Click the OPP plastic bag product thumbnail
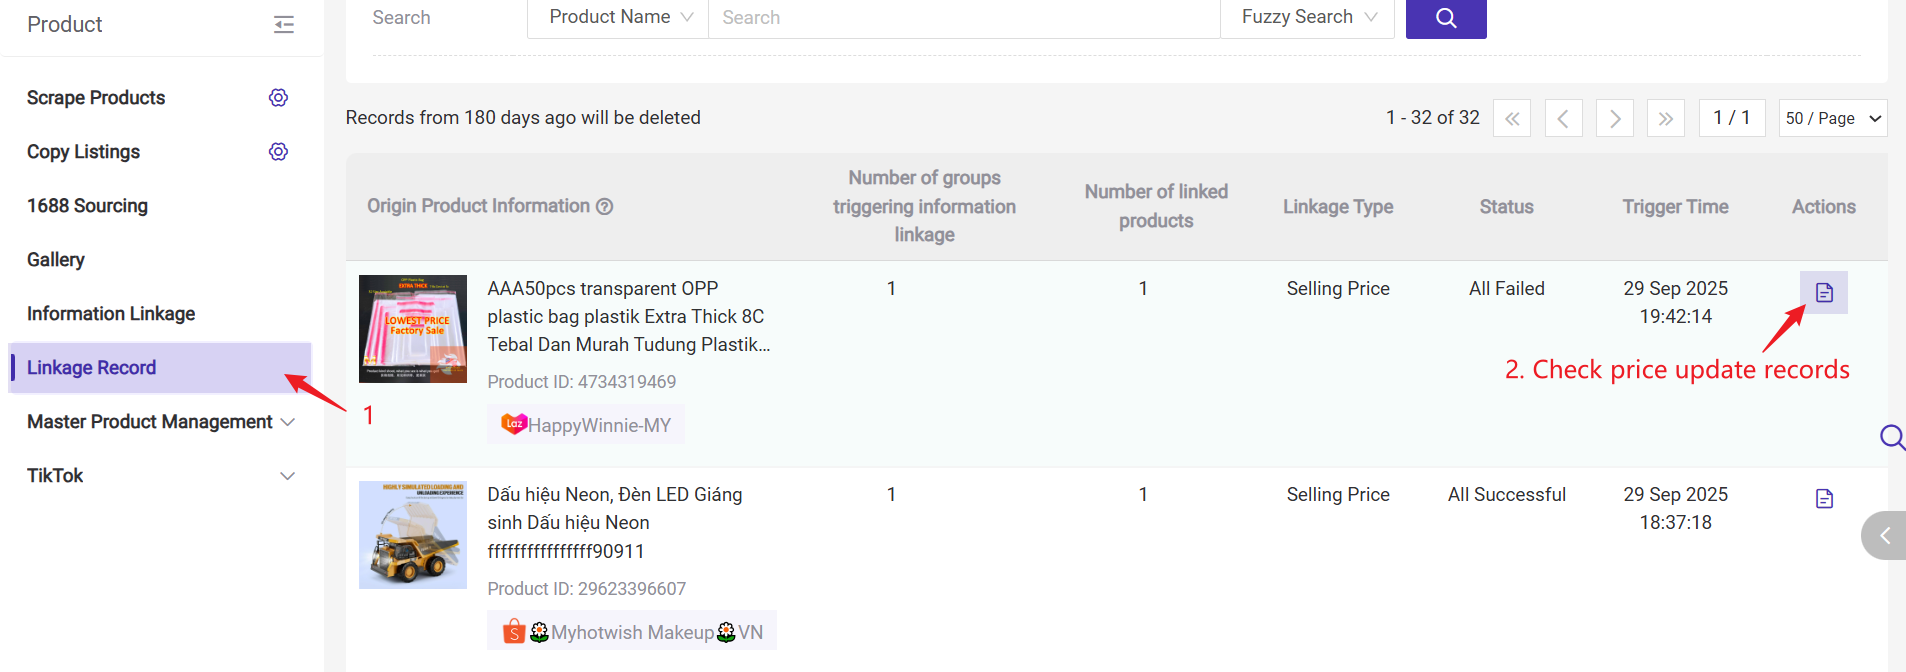The width and height of the screenshot is (1906, 672). [413, 329]
